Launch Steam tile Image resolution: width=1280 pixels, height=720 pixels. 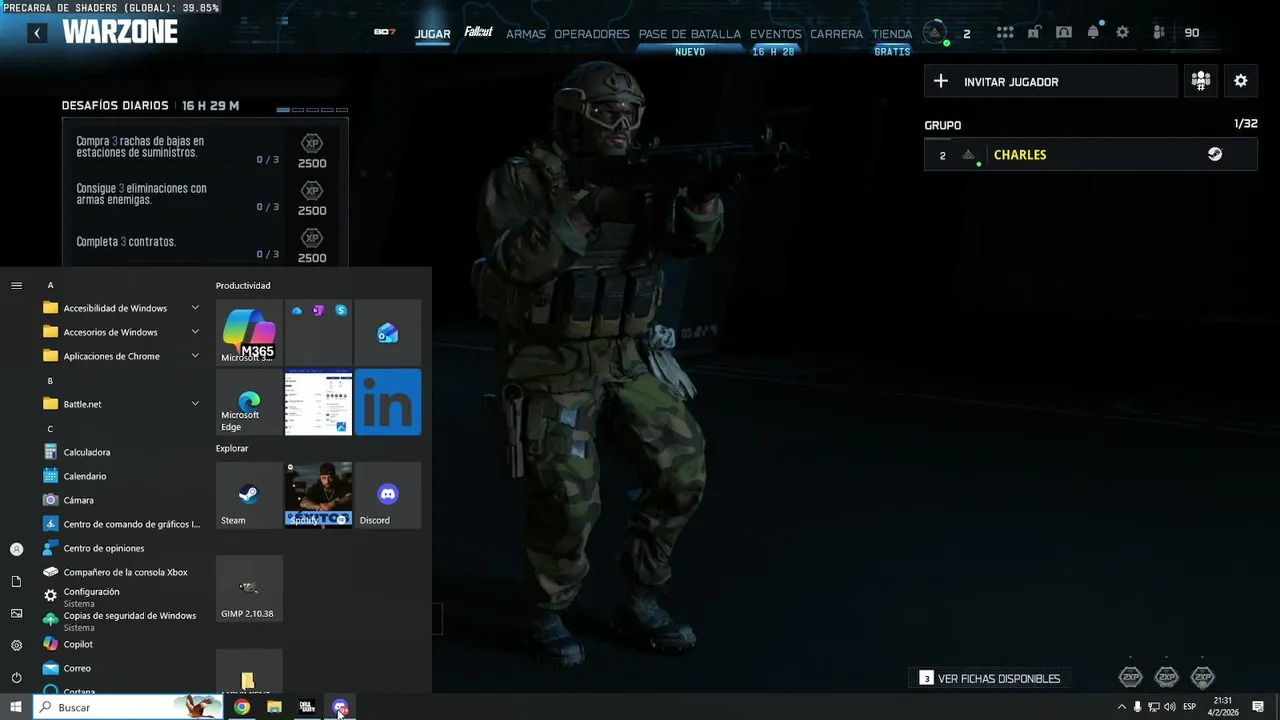point(249,495)
